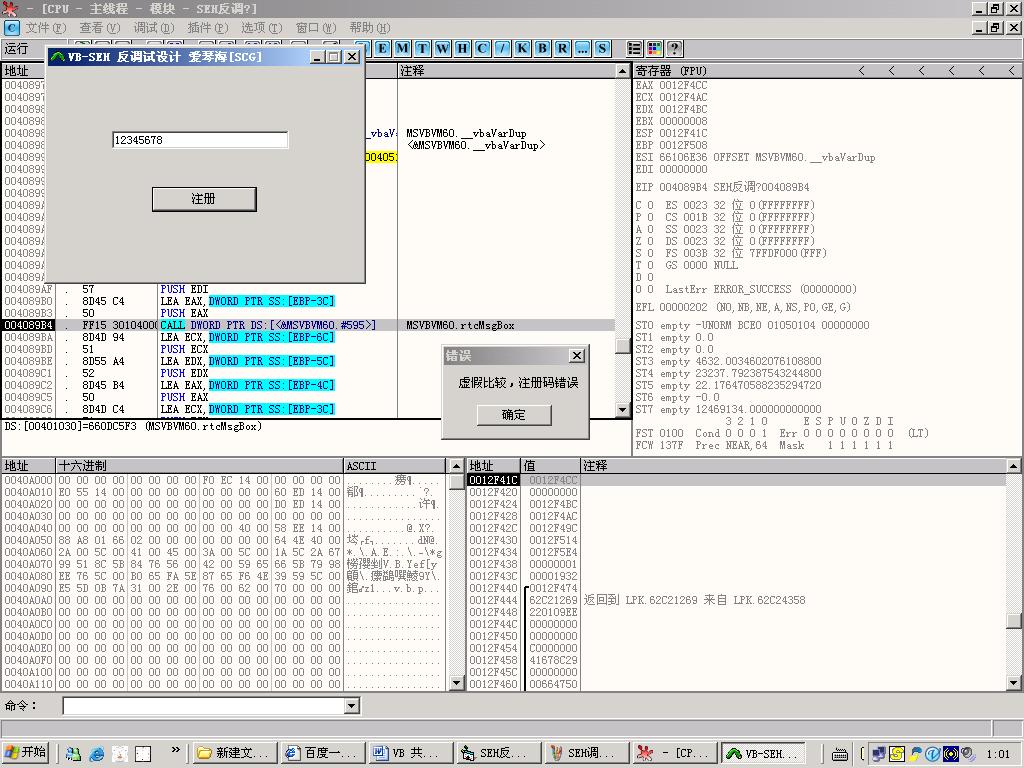Click the tray language bar keyboard icon
This screenshot has height=768, width=1024.
click(x=840, y=754)
